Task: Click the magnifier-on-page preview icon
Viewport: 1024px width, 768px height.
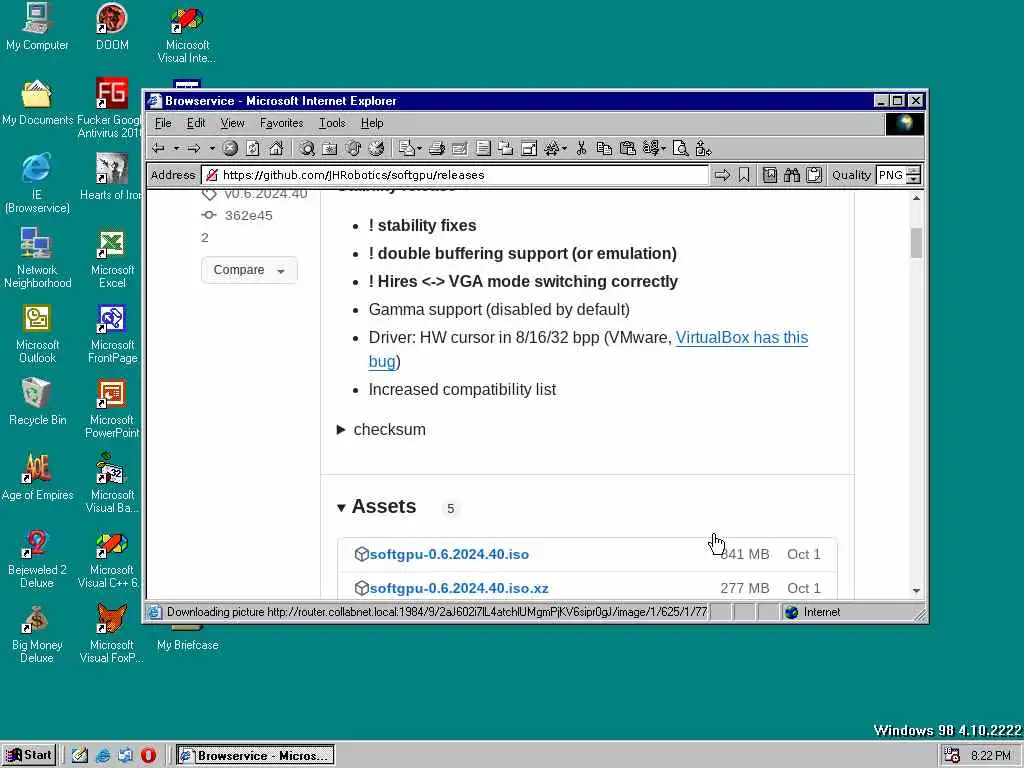Action: (680, 149)
